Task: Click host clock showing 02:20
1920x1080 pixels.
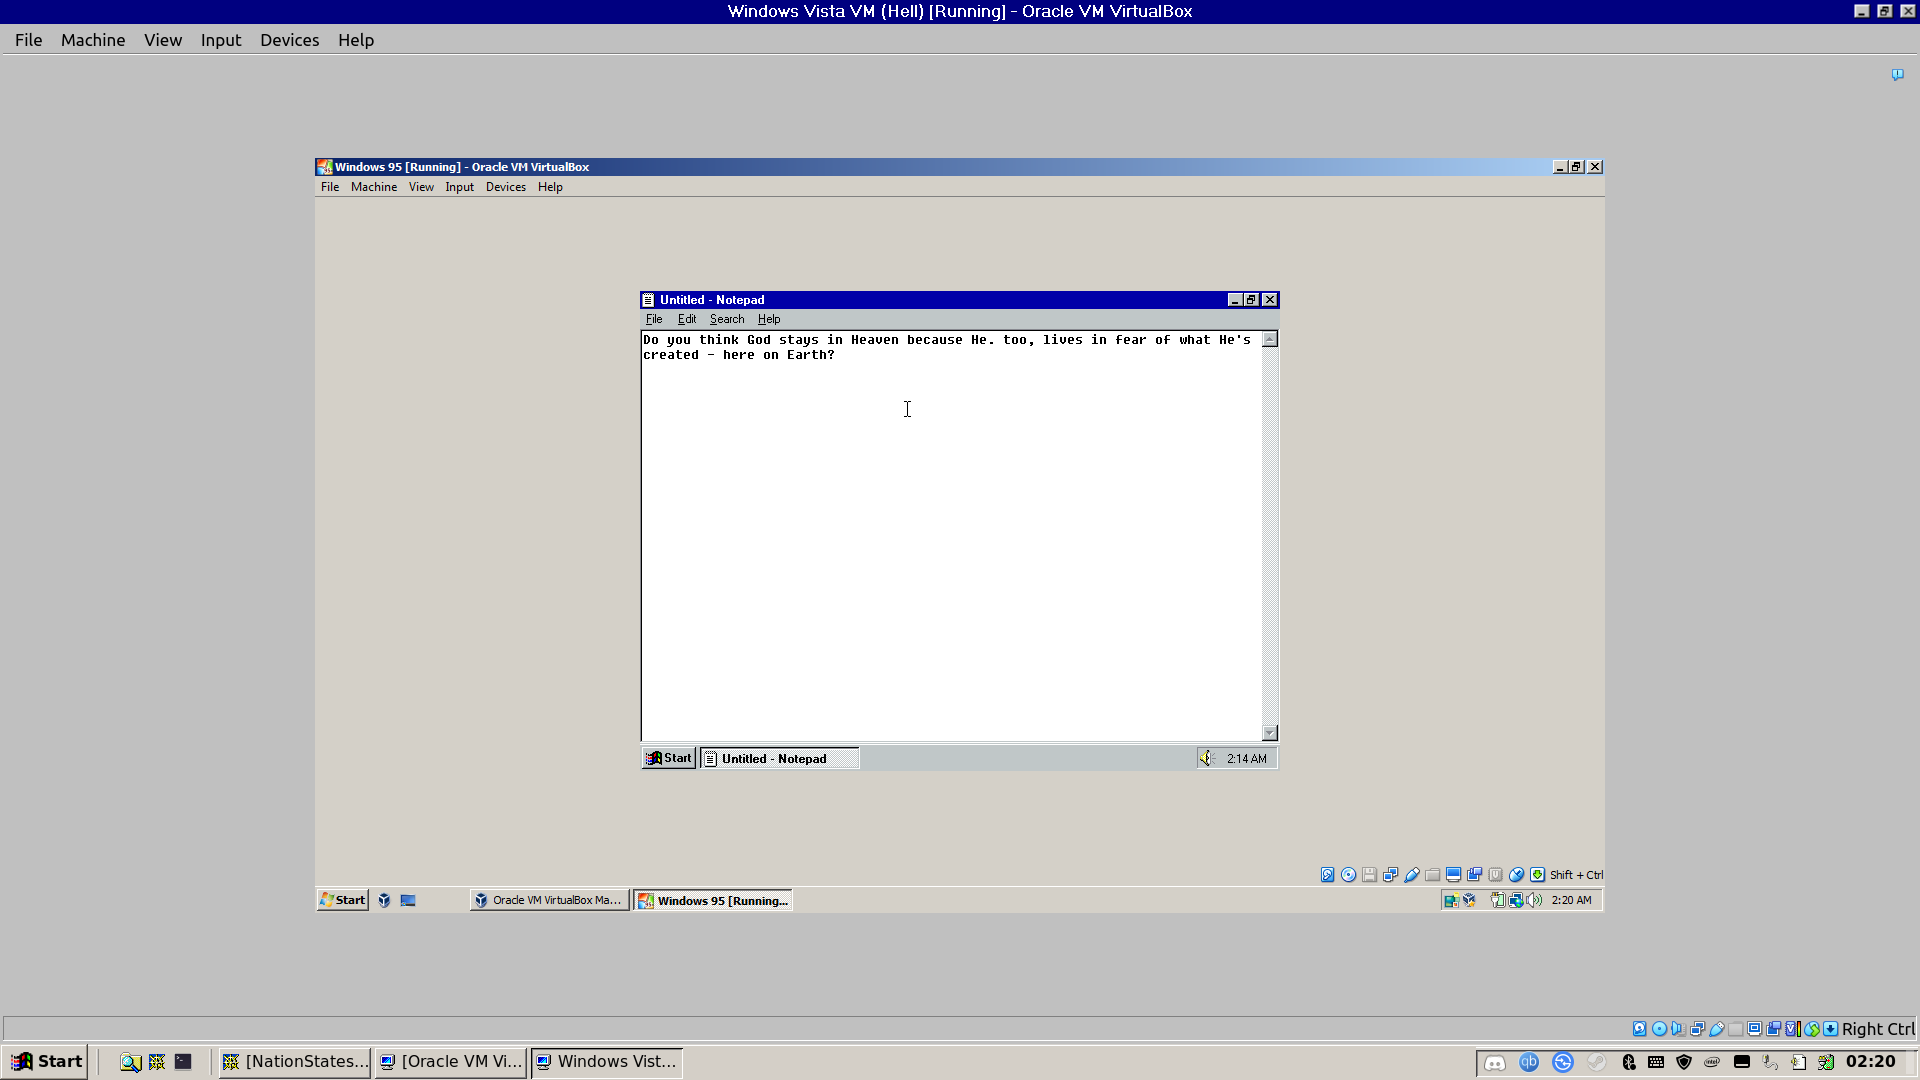Action: coord(1870,1062)
